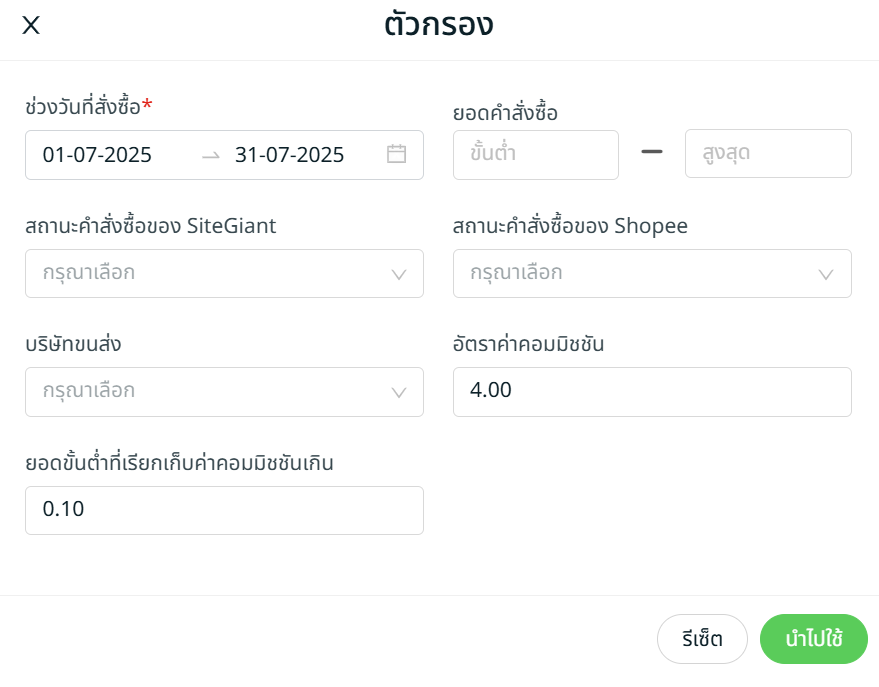The width and height of the screenshot is (879, 687).
Task: Expand the SiteGiant status chevron arrow
Action: [399, 274]
